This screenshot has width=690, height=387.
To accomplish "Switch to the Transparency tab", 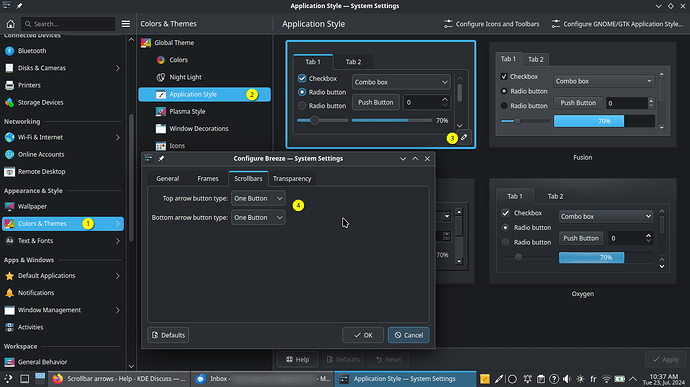I will click(292, 179).
